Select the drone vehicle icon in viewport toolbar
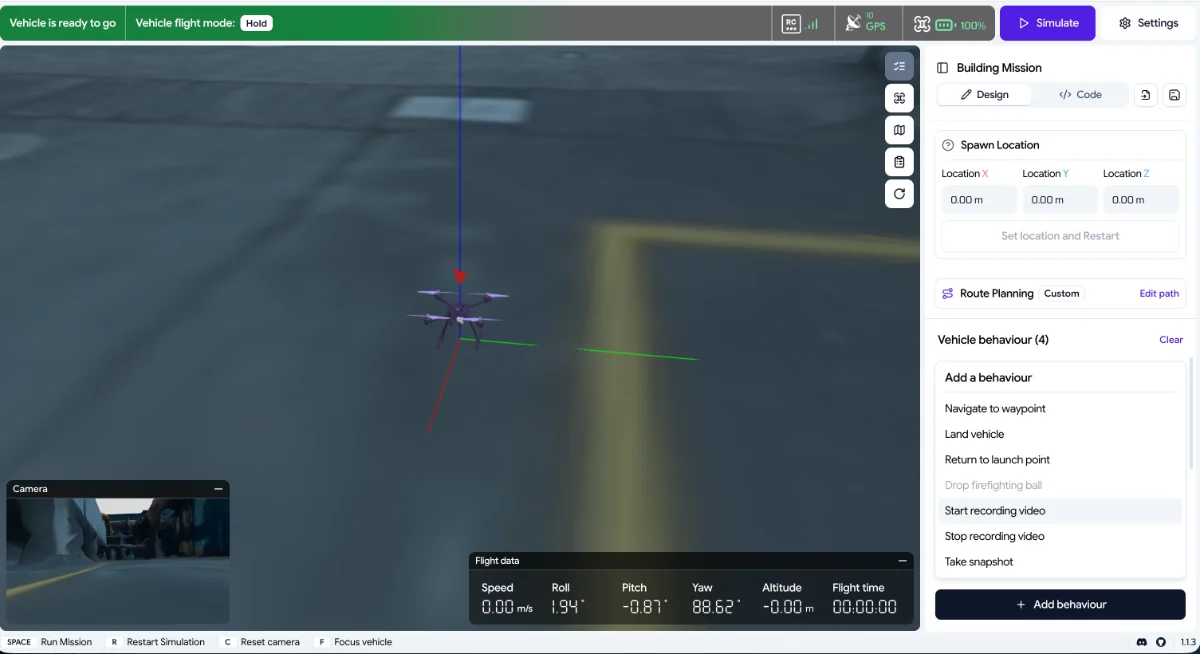Screen dimensions: 1200x654 coord(899,98)
